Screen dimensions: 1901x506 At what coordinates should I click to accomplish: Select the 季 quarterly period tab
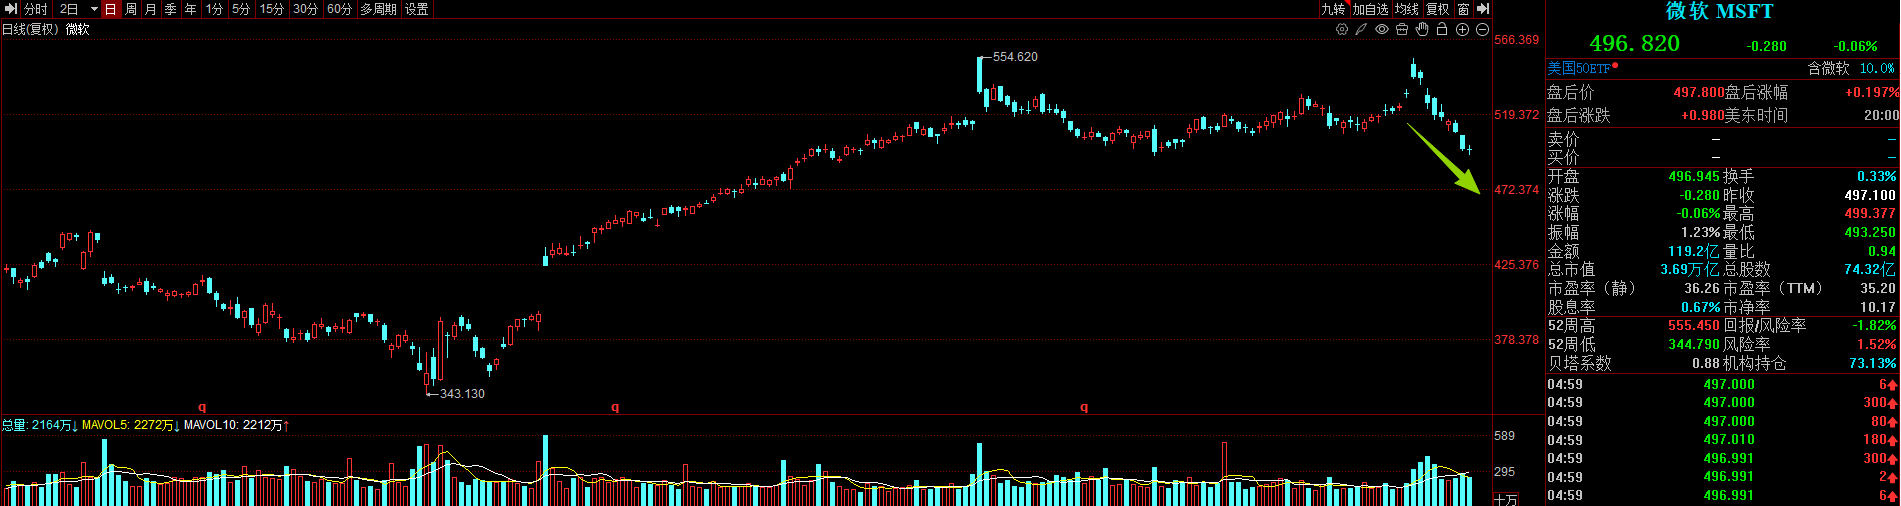[x=170, y=9]
